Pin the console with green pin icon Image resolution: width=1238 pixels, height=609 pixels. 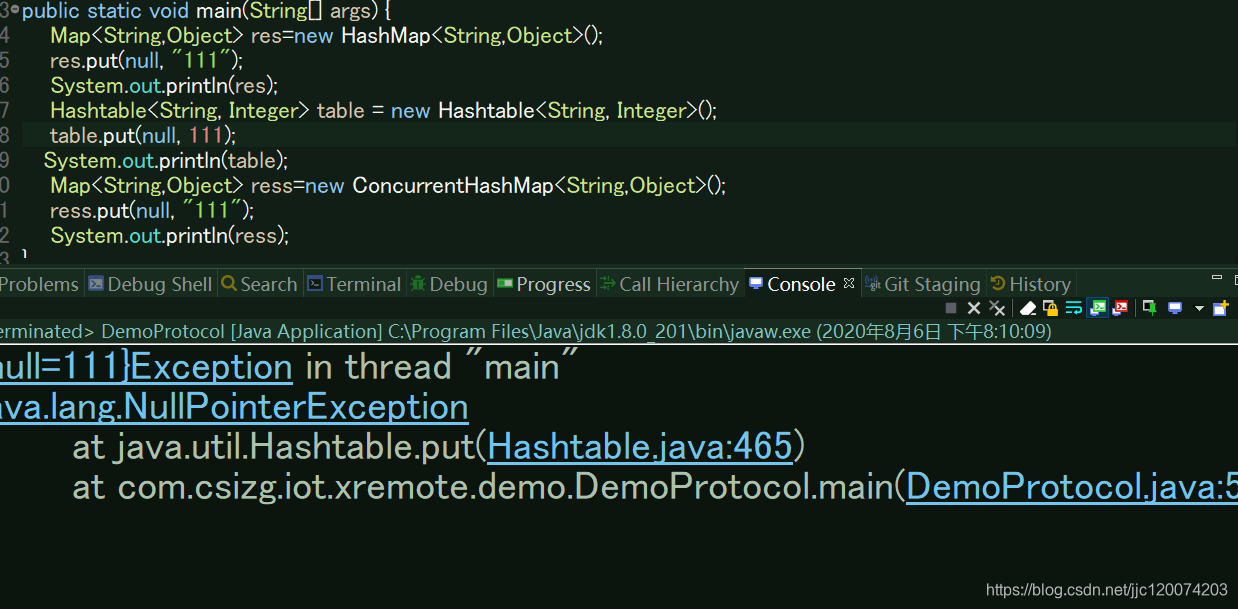tap(1150, 308)
